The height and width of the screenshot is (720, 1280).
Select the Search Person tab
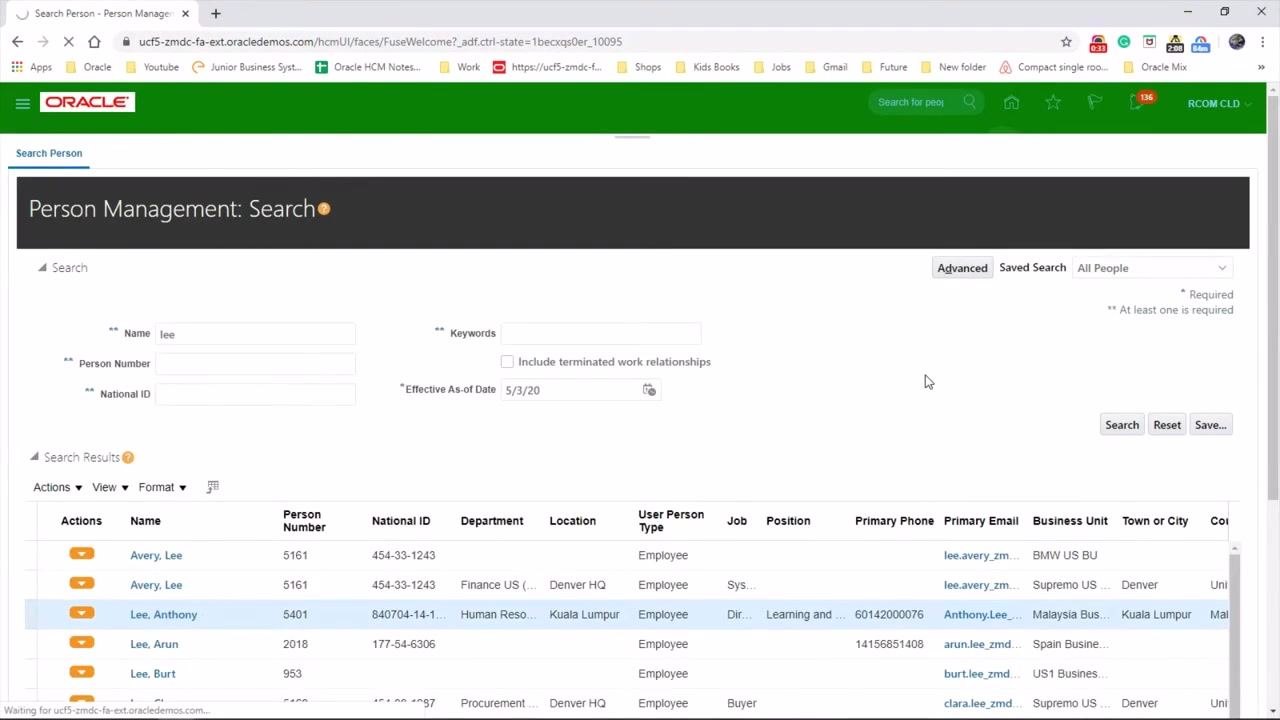tap(49, 153)
